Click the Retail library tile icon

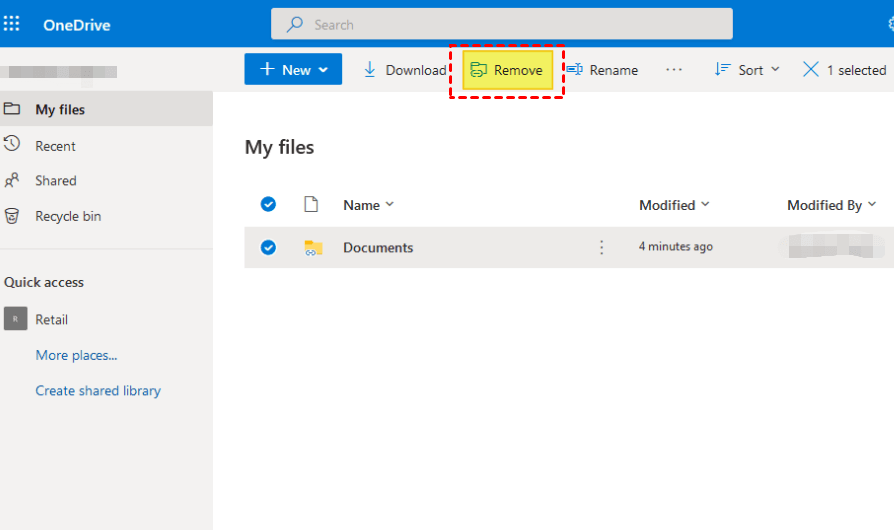[15, 319]
